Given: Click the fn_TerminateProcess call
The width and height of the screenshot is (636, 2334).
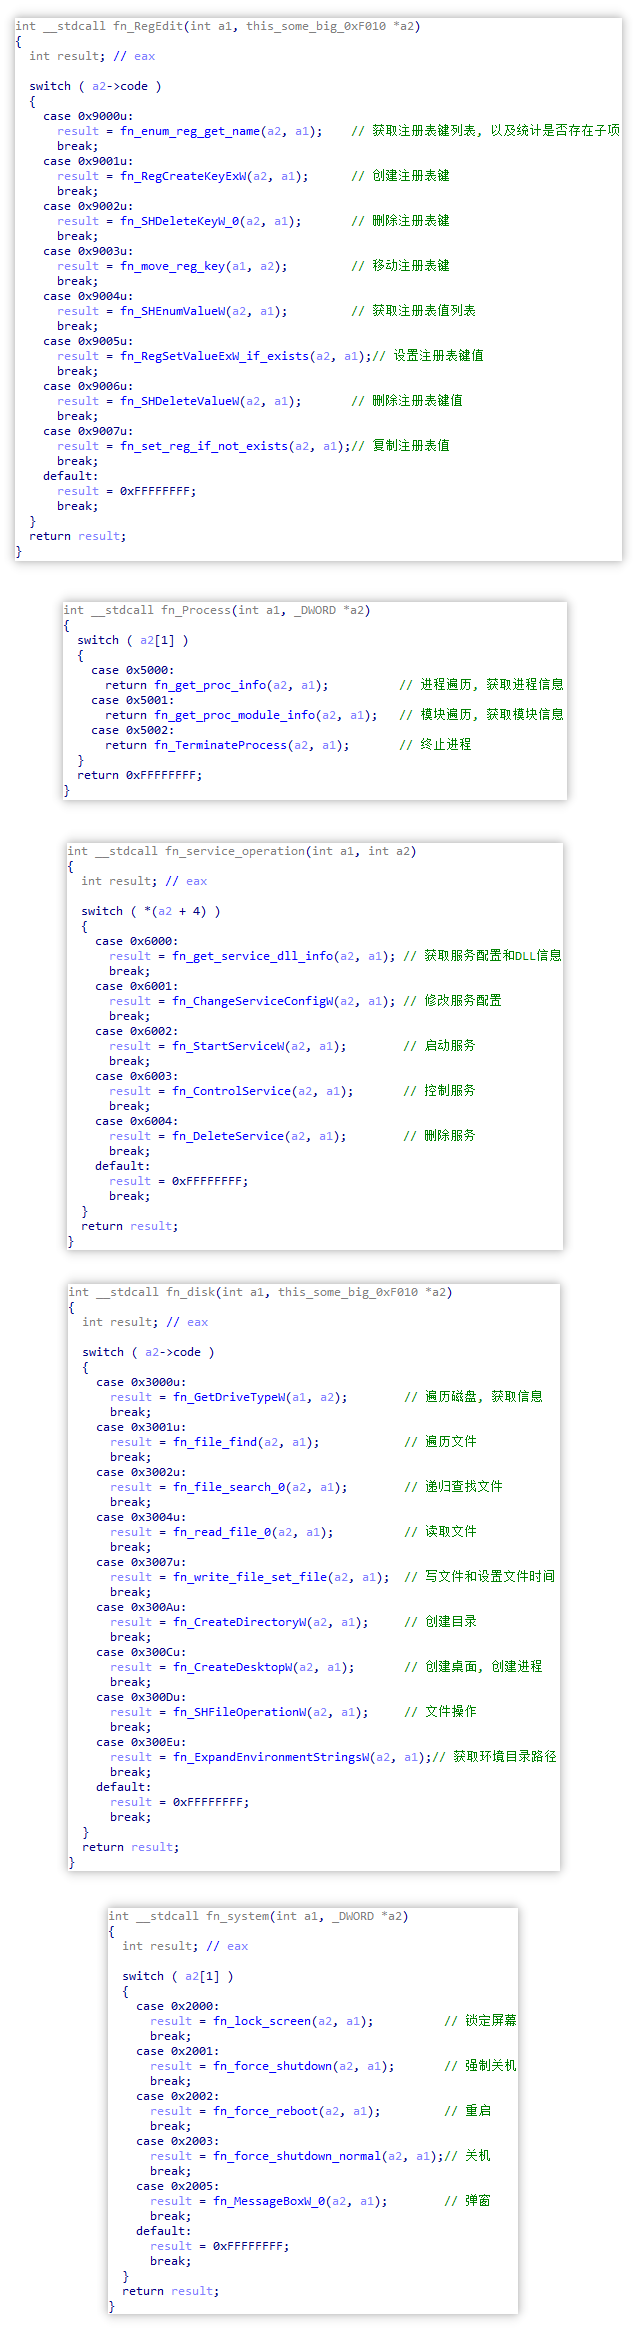Looking at the screenshot, I should [221, 745].
